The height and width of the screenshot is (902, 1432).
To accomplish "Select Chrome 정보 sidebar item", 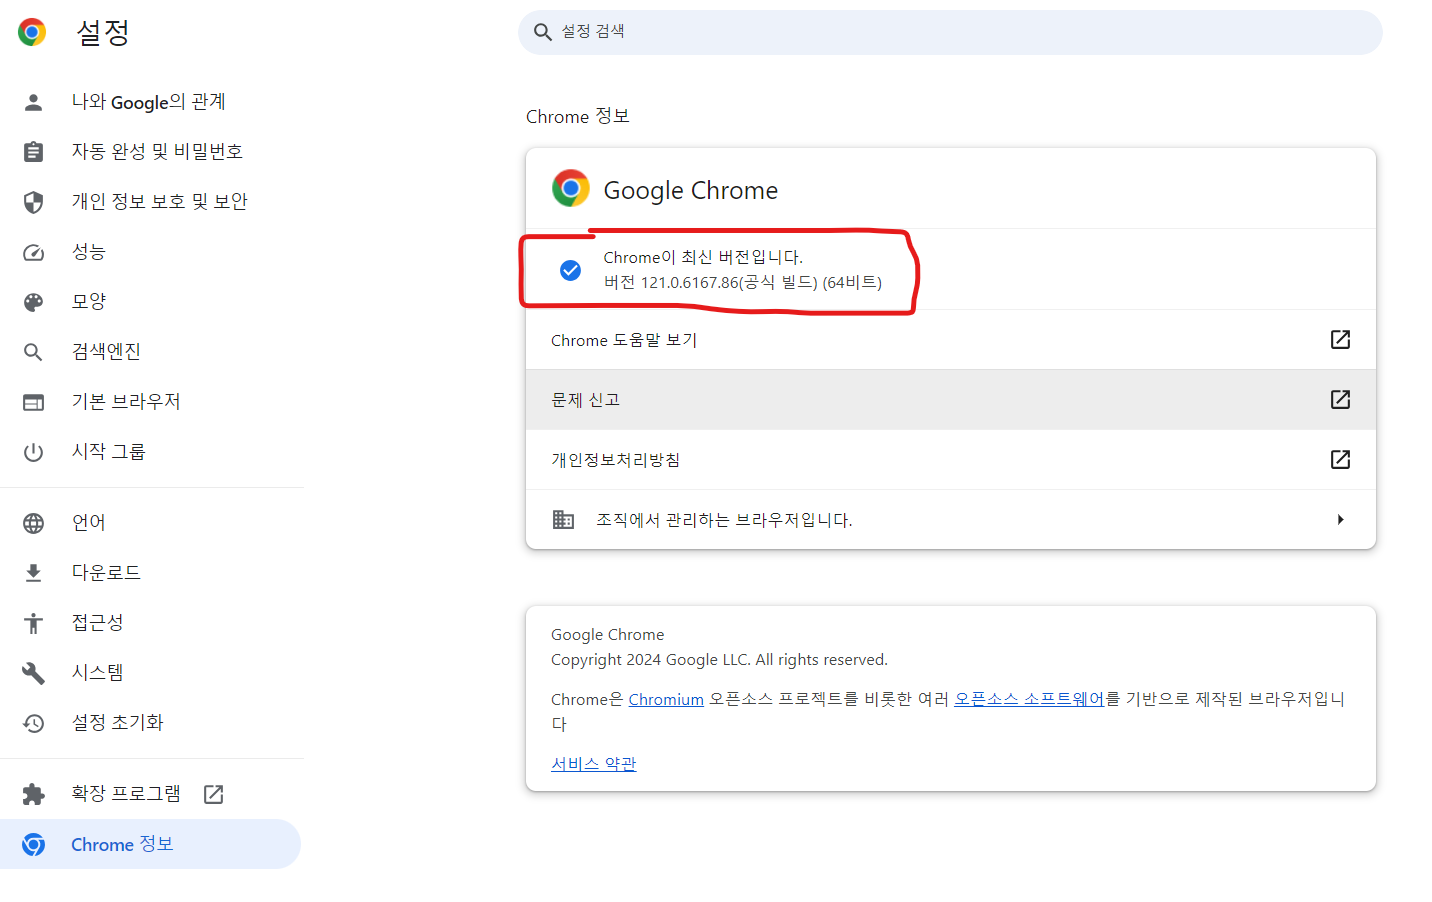I will [x=150, y=845].
